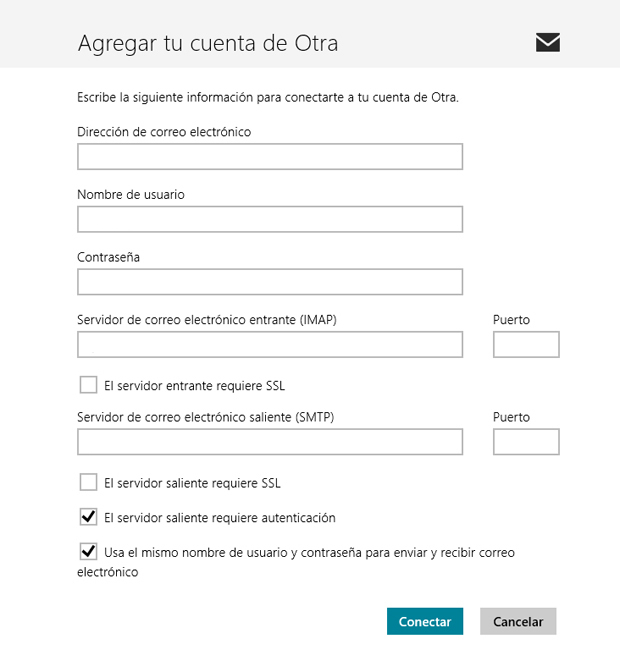Click the 'Agregar tu cuenta de Otra' heading
This screenshot has width=620, height=650.
pos(208,44)
